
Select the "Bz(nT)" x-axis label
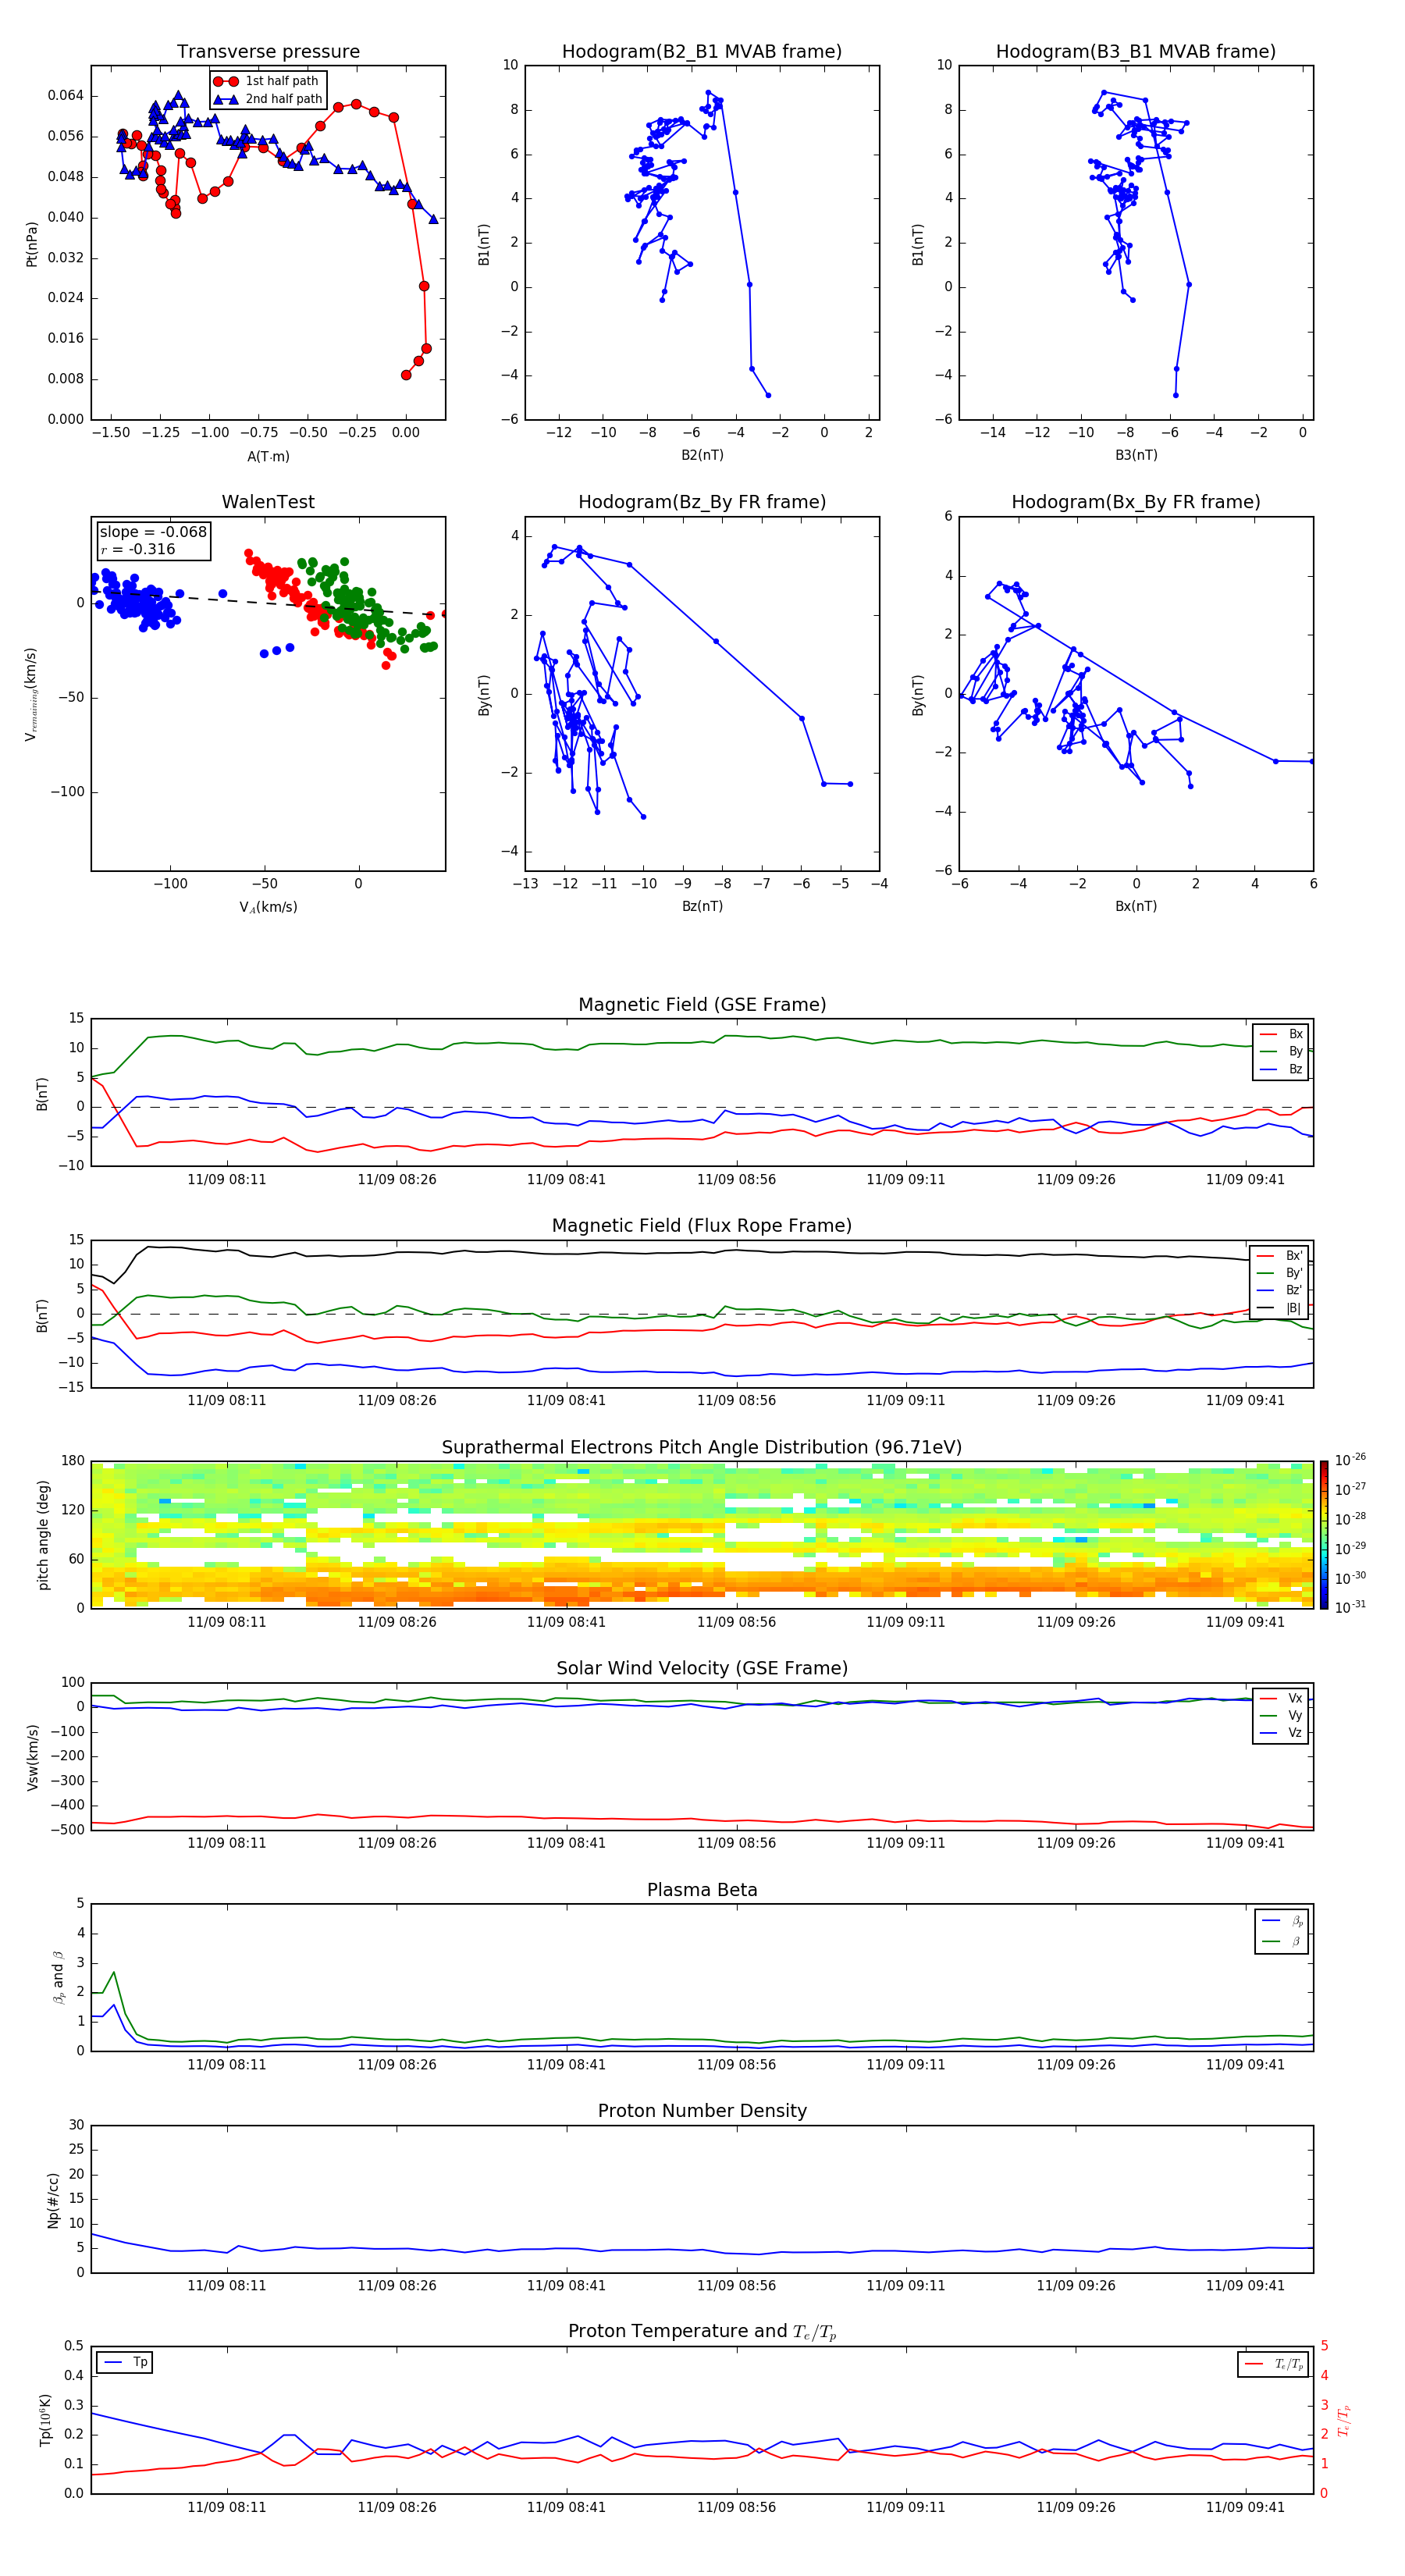(702, 906)
